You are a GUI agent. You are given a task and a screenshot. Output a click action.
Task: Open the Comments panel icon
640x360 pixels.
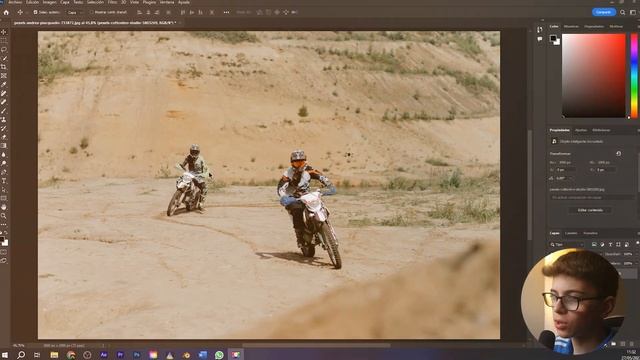(540, 39)
